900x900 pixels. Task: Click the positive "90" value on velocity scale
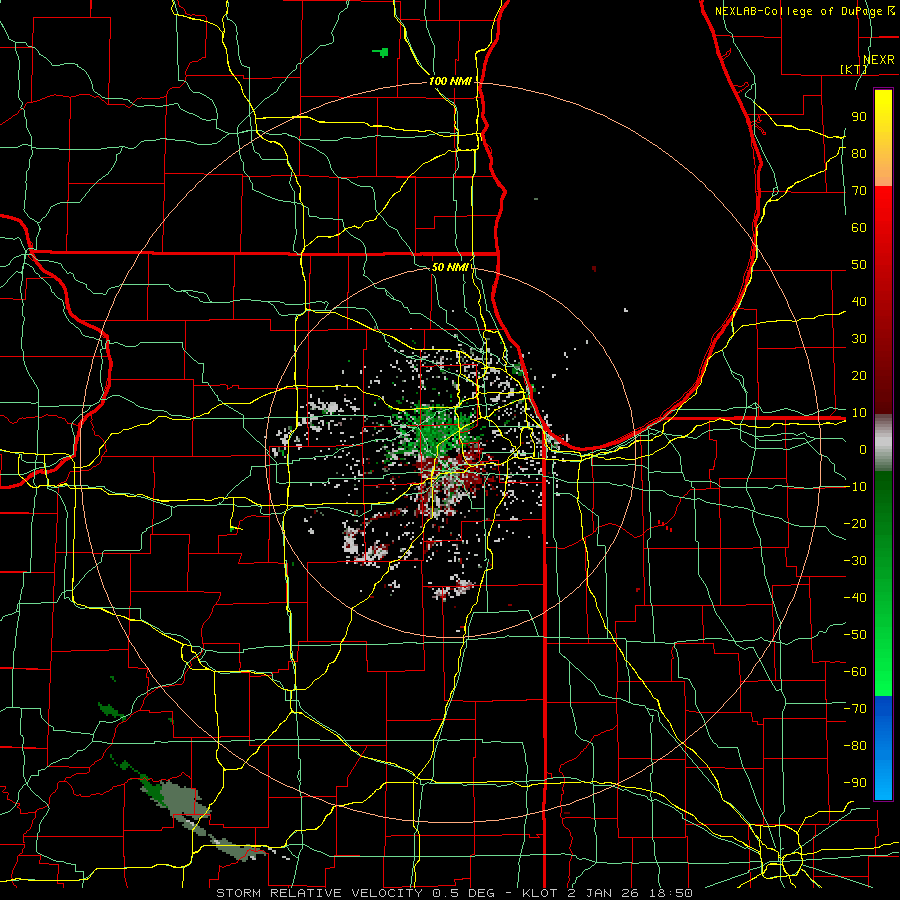[x=859, y=117]
